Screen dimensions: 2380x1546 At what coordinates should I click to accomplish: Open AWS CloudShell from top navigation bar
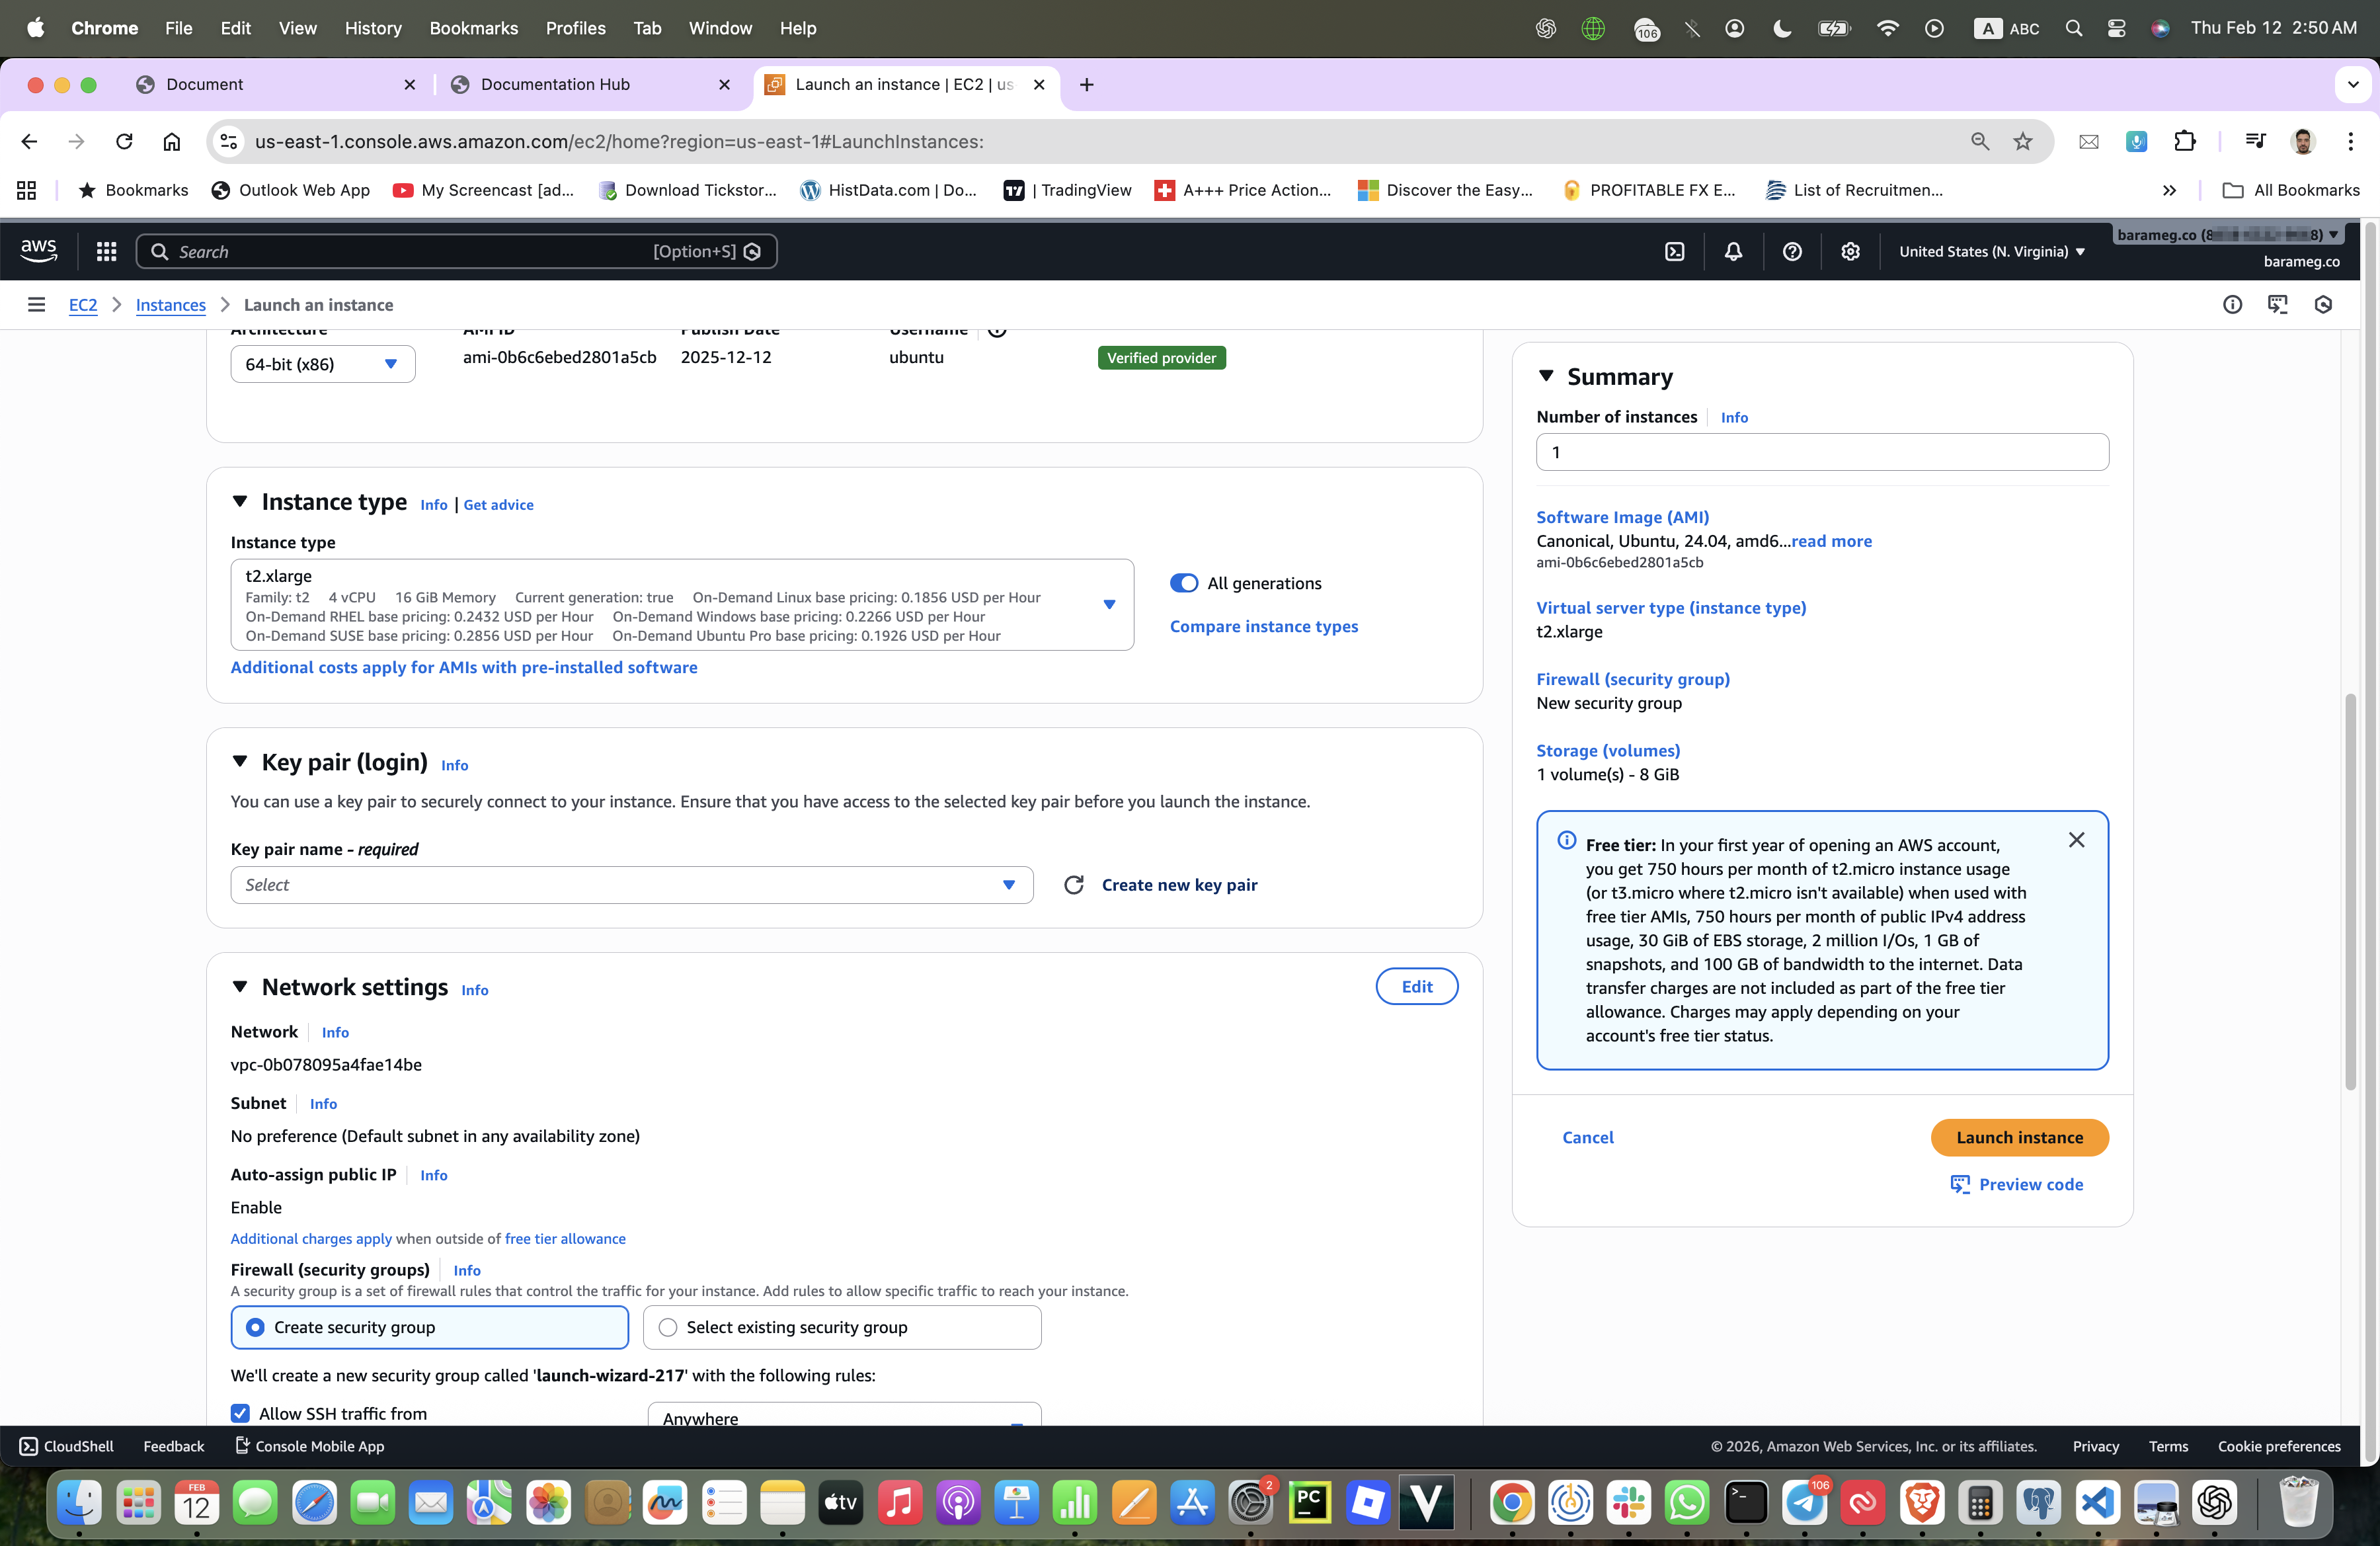1675,252
